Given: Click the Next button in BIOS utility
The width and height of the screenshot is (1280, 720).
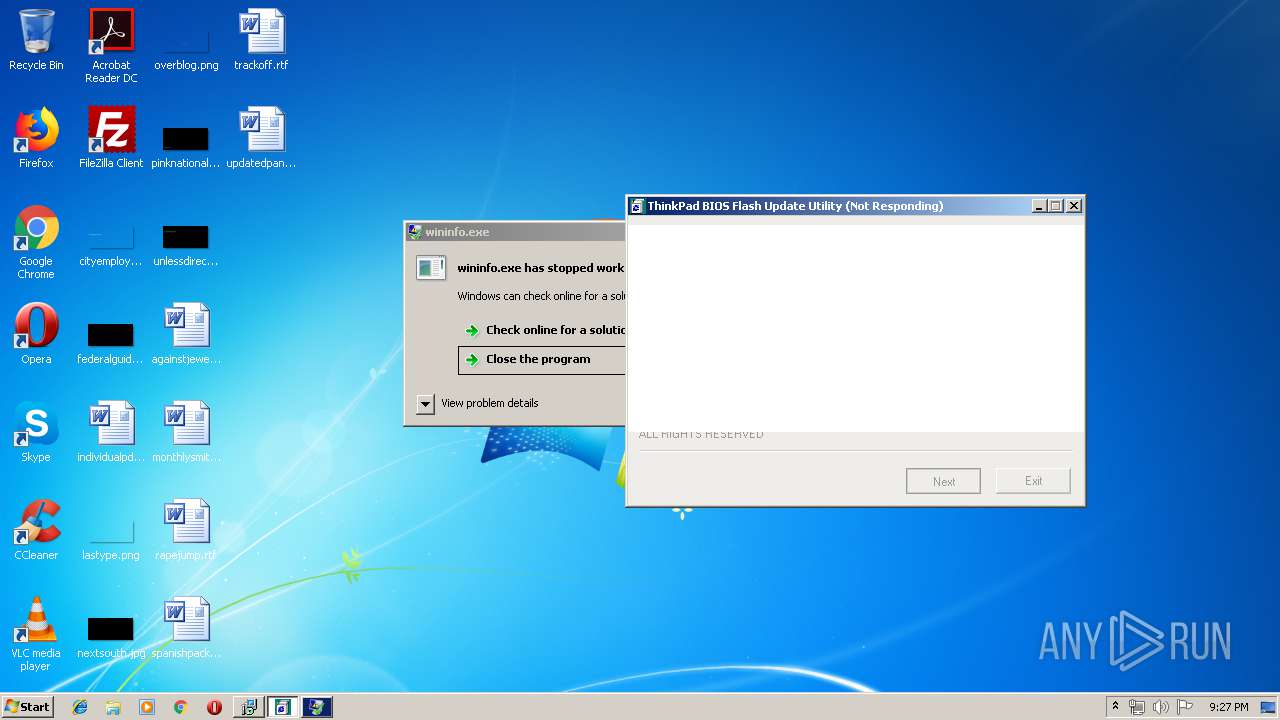Looking at the screenshot, I should tap(943, 481).
